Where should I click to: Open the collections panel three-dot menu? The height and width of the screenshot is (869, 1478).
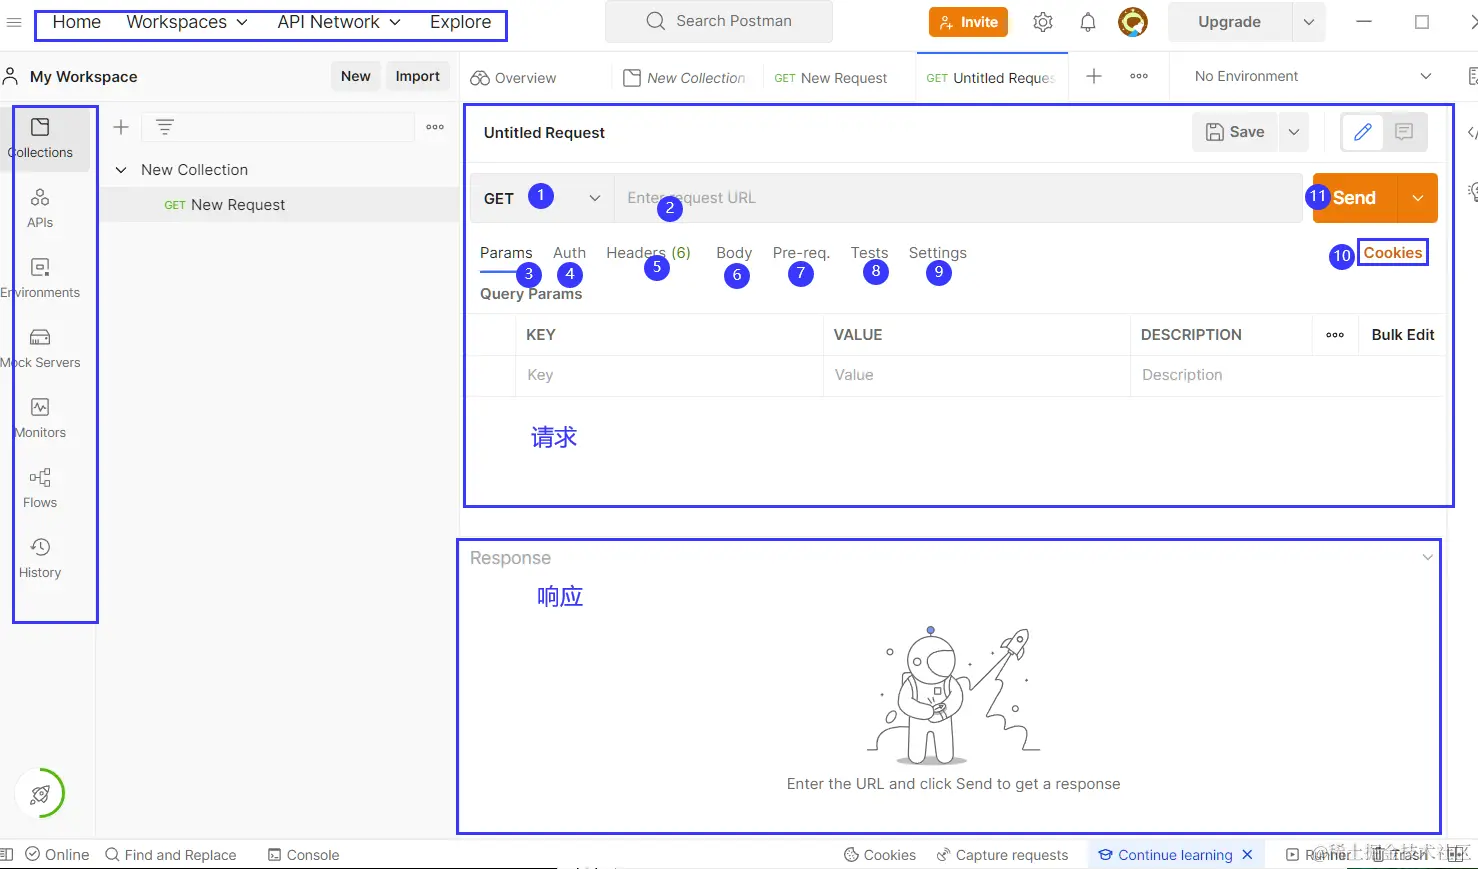tap(435, 127)
